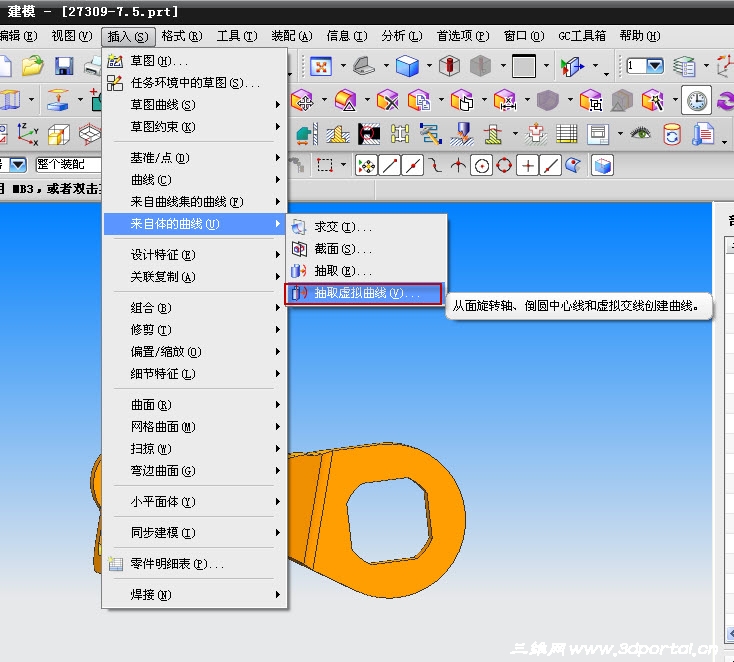Expand the 草图曲线(S) submenu arrow
The height and width of the screenshot is (662, 734).
[x=278, y=104]
